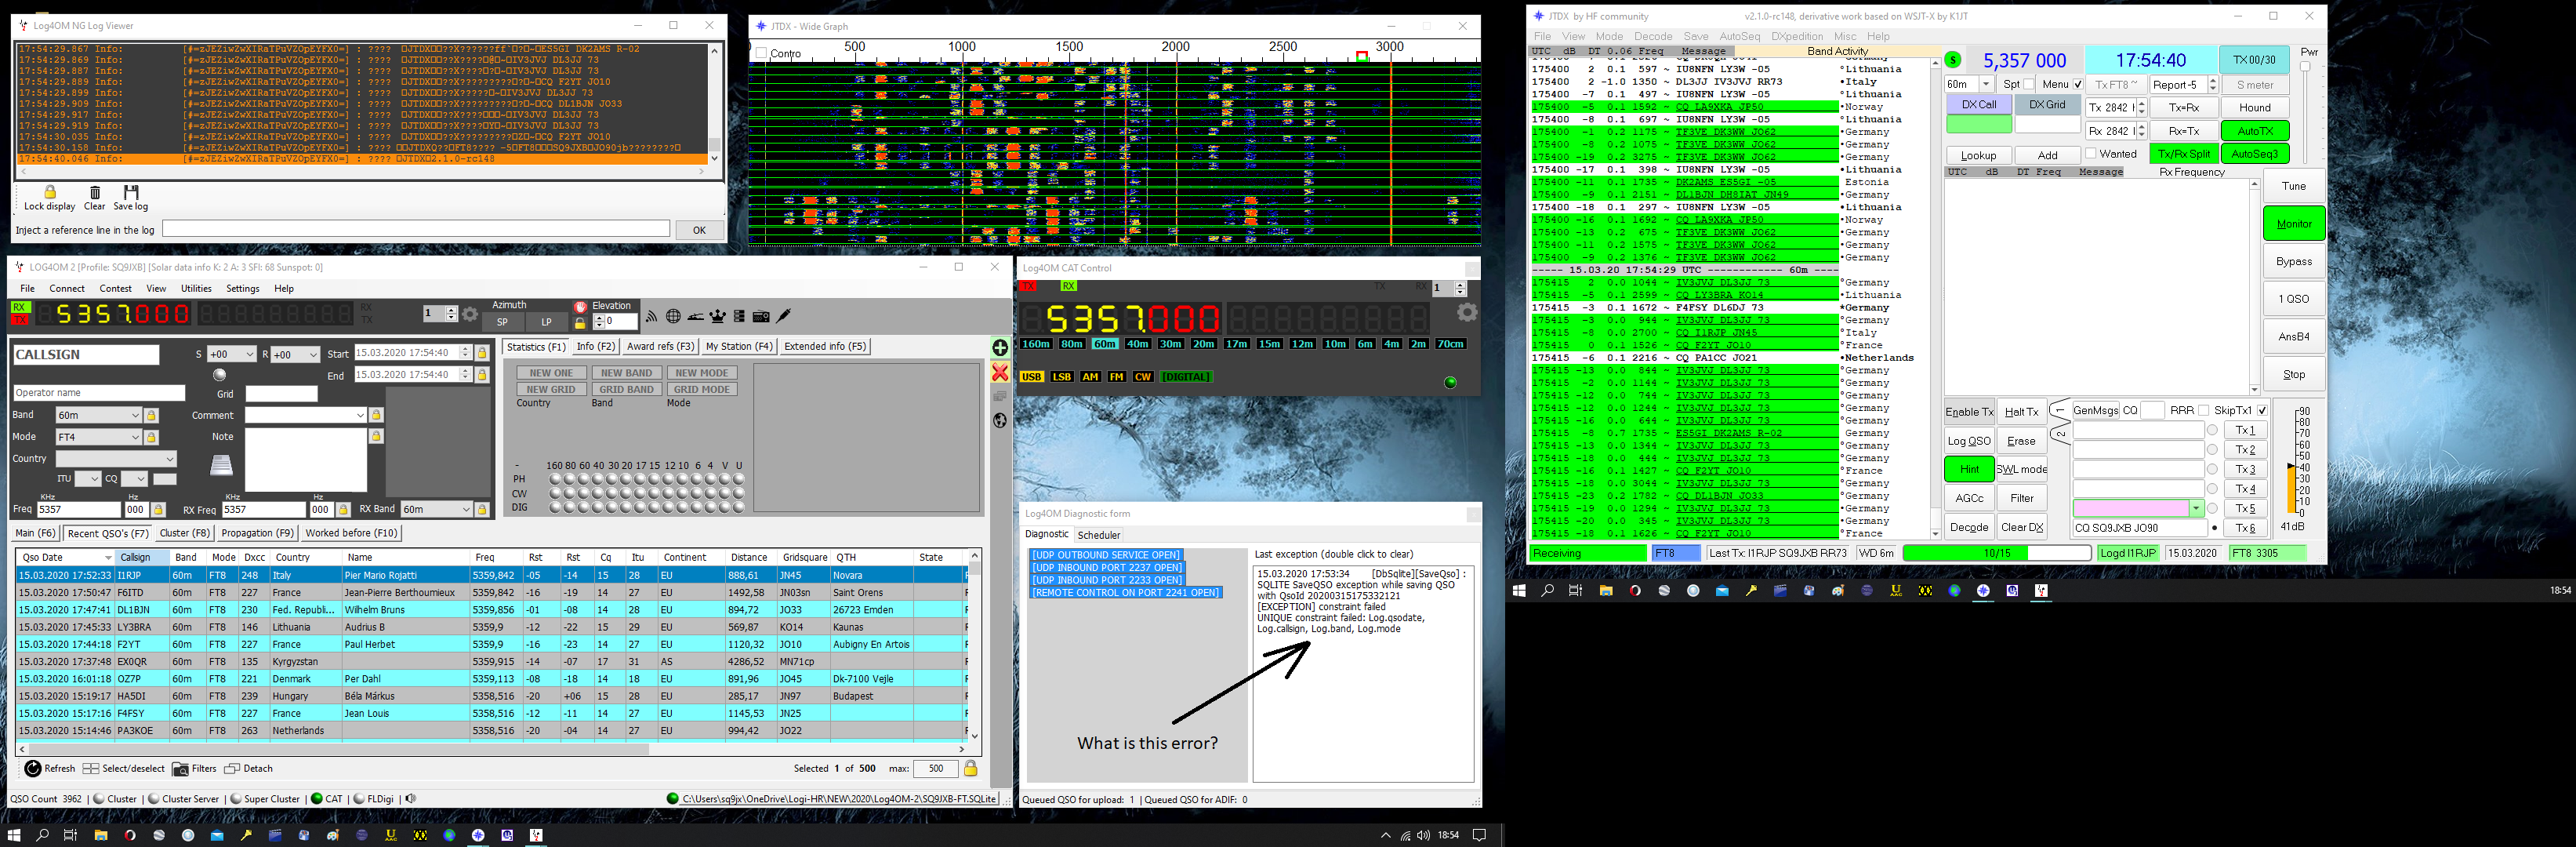The image size is (2576, 847).
Task: Enable the Wanted checkbox in JTDX
Action: pyautogui.click(x=2090, y=154)
